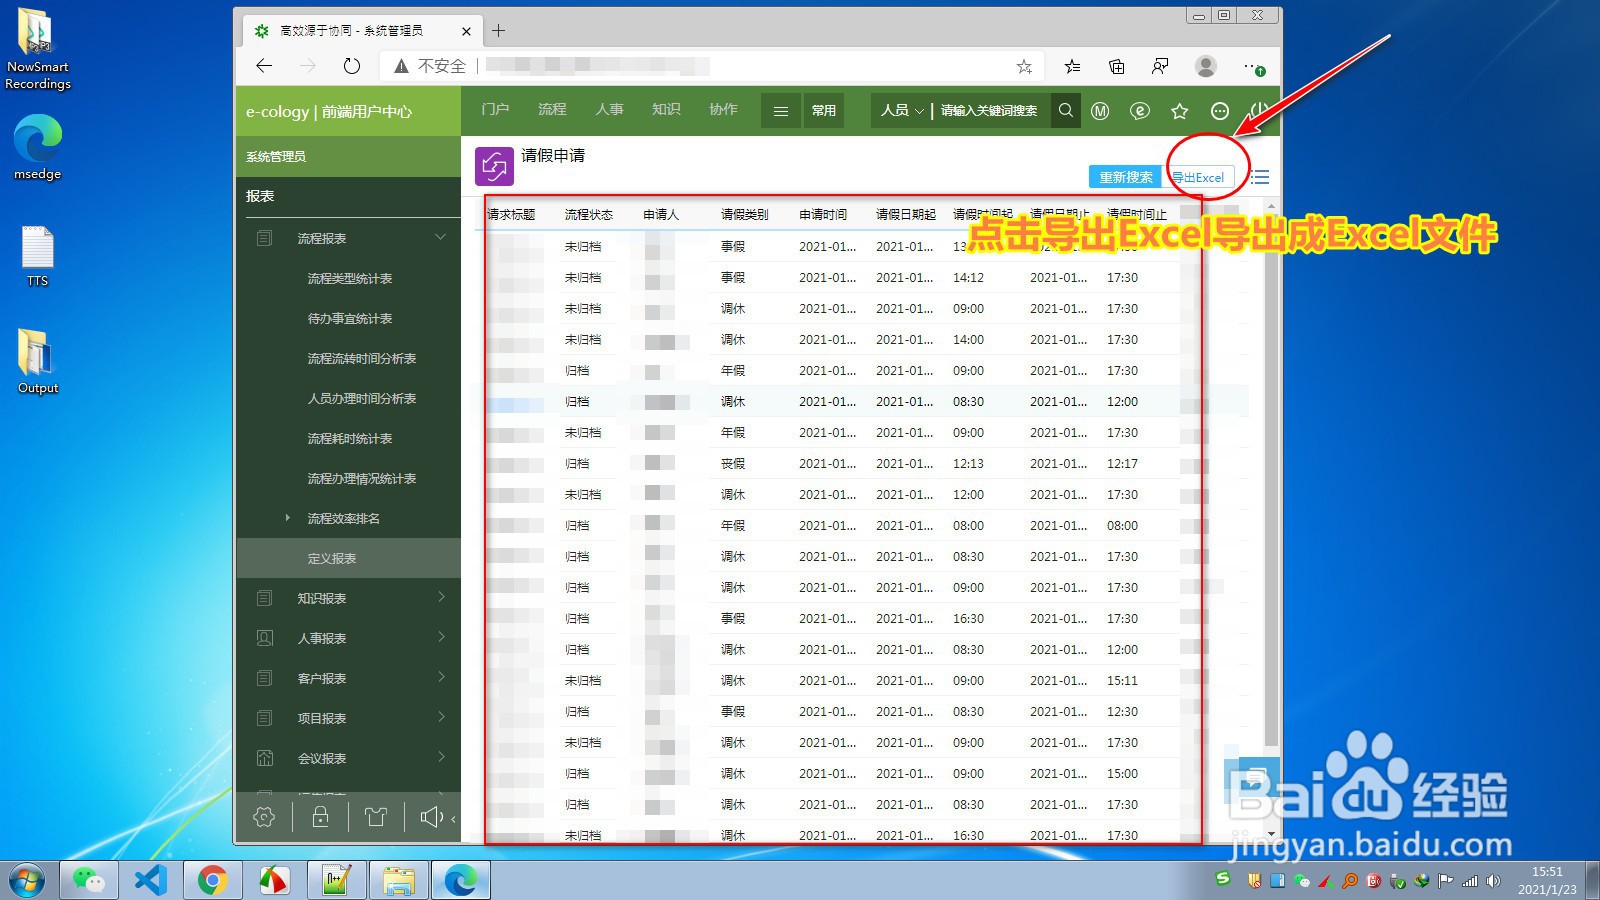Open the 人员 search type dropdown
This screenshot has width=1600, height=900.
tap(902, 111)
